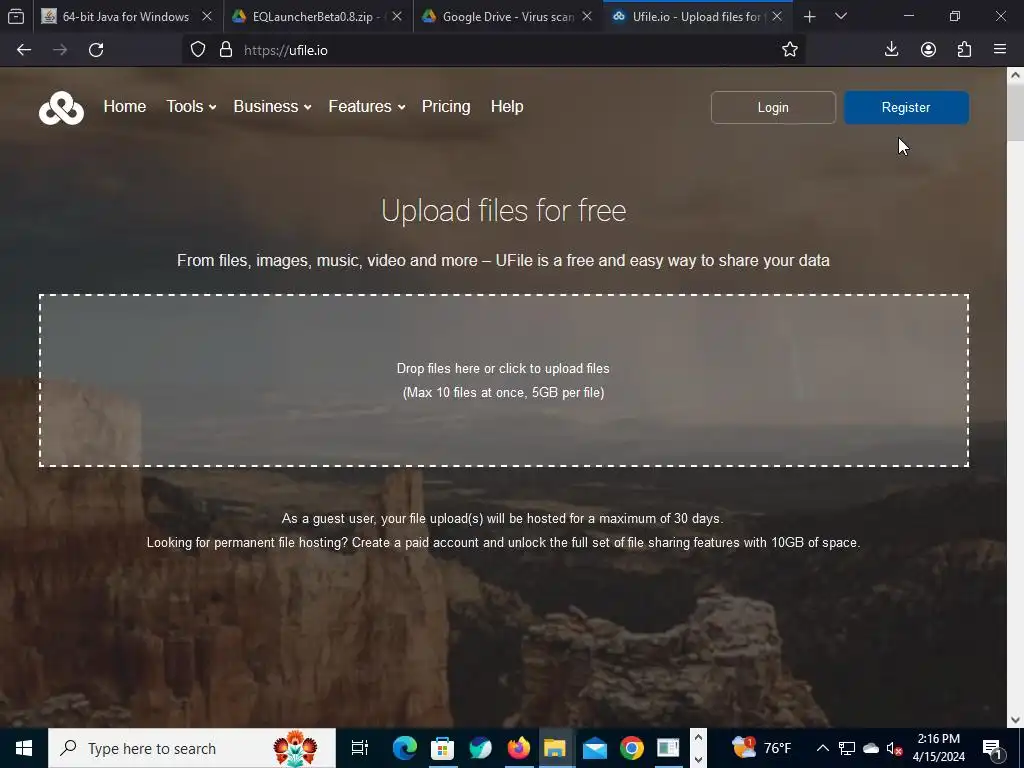This screenshot has width=1024, height=768.
Task: Bookmark this page with the star icon
Action: pos(790,50)
